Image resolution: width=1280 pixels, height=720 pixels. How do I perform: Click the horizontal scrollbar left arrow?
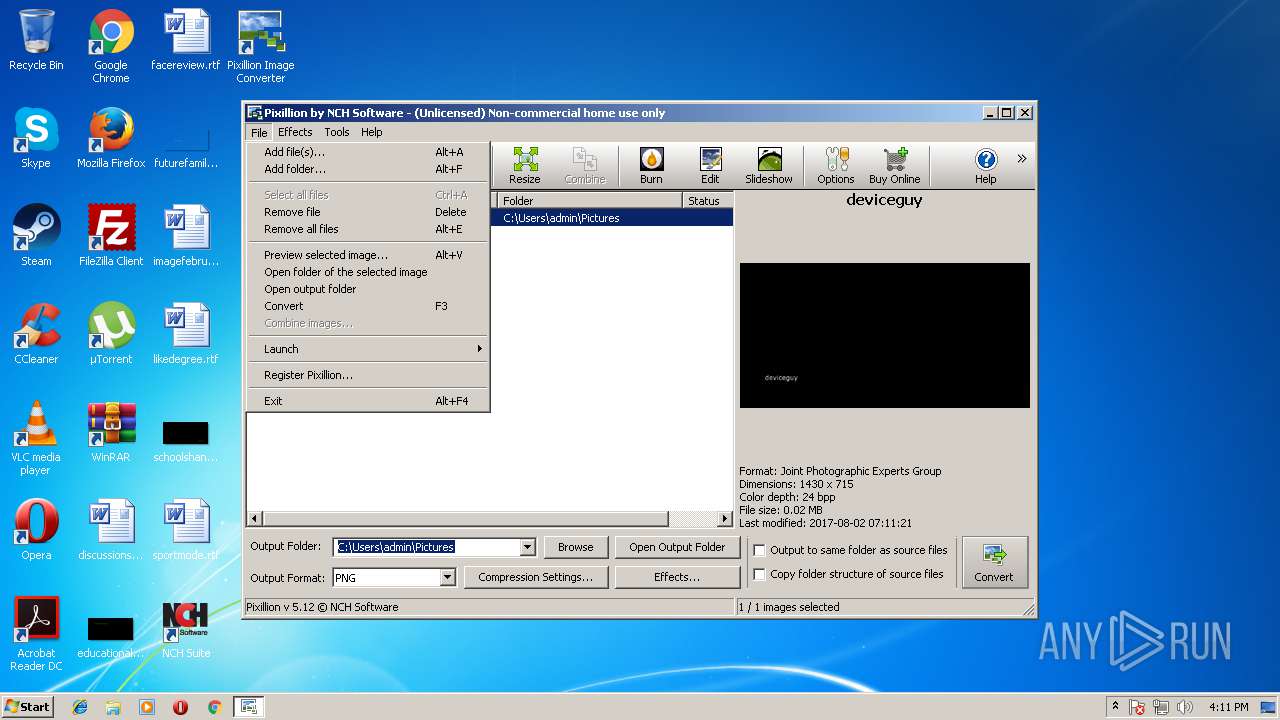255,519
